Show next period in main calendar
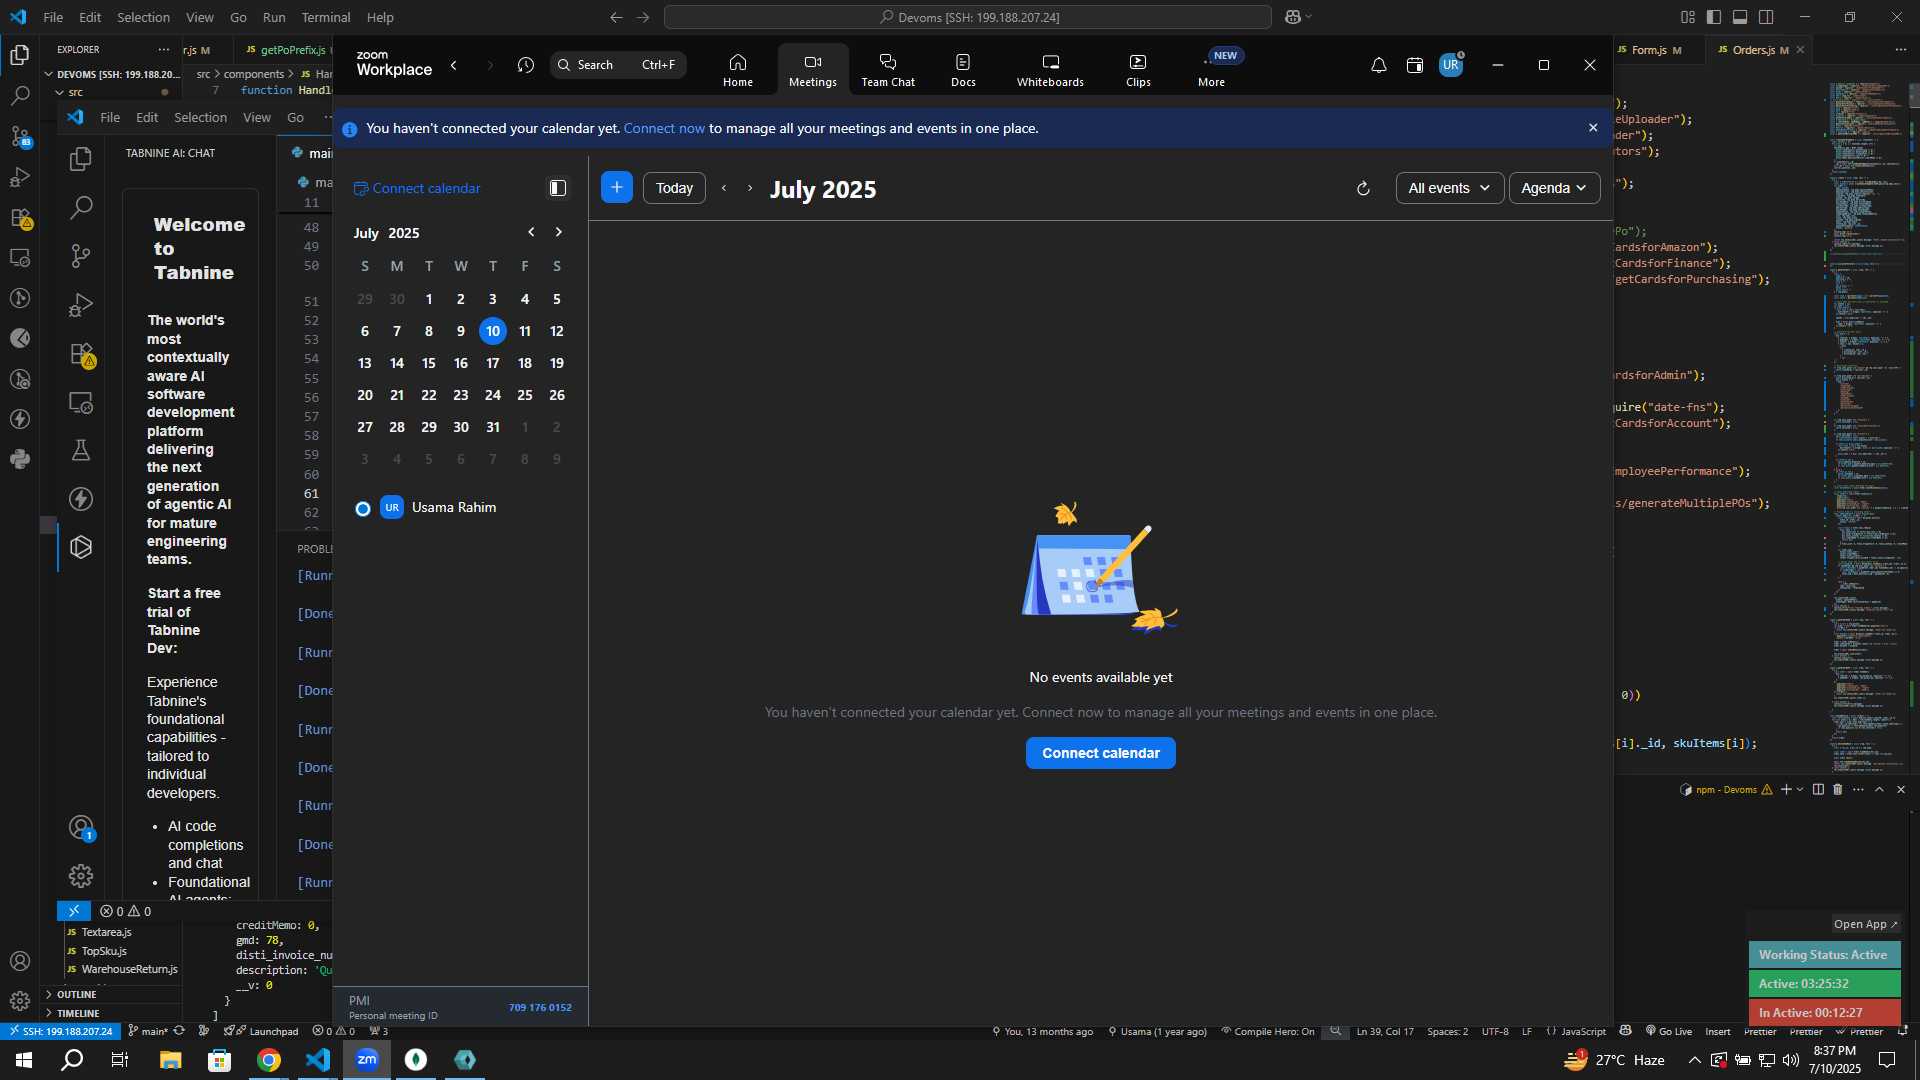This screenshot has height=1080, width=1920. coord(750,188)
